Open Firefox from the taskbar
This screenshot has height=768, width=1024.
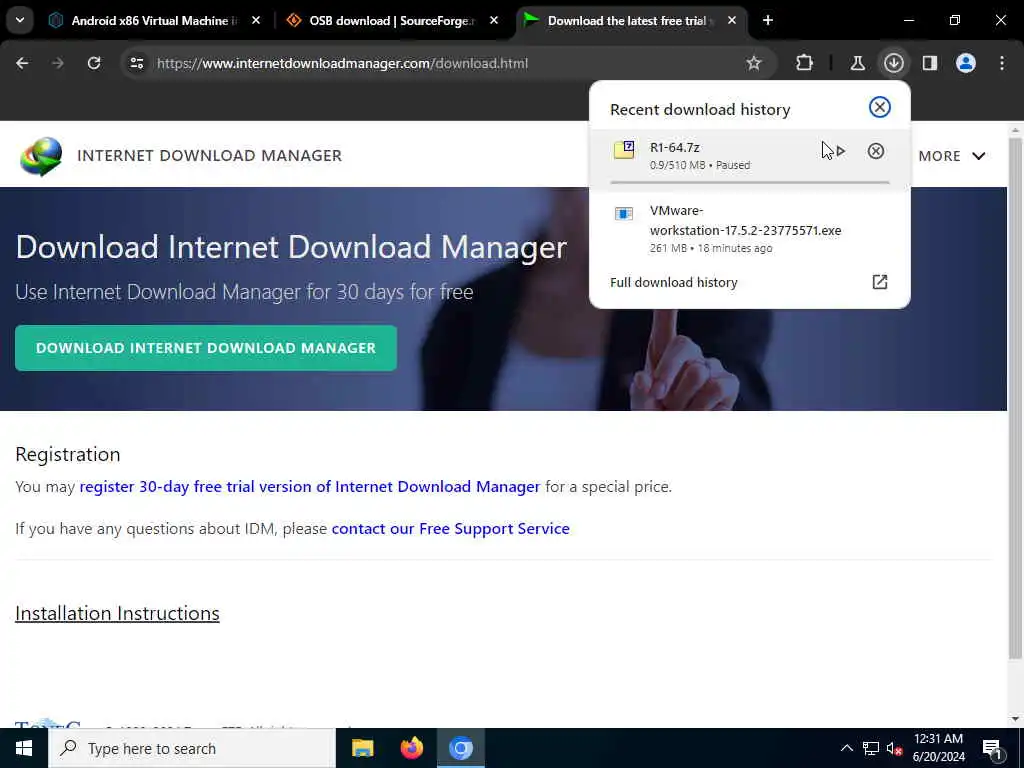click(x=411, y=748)
